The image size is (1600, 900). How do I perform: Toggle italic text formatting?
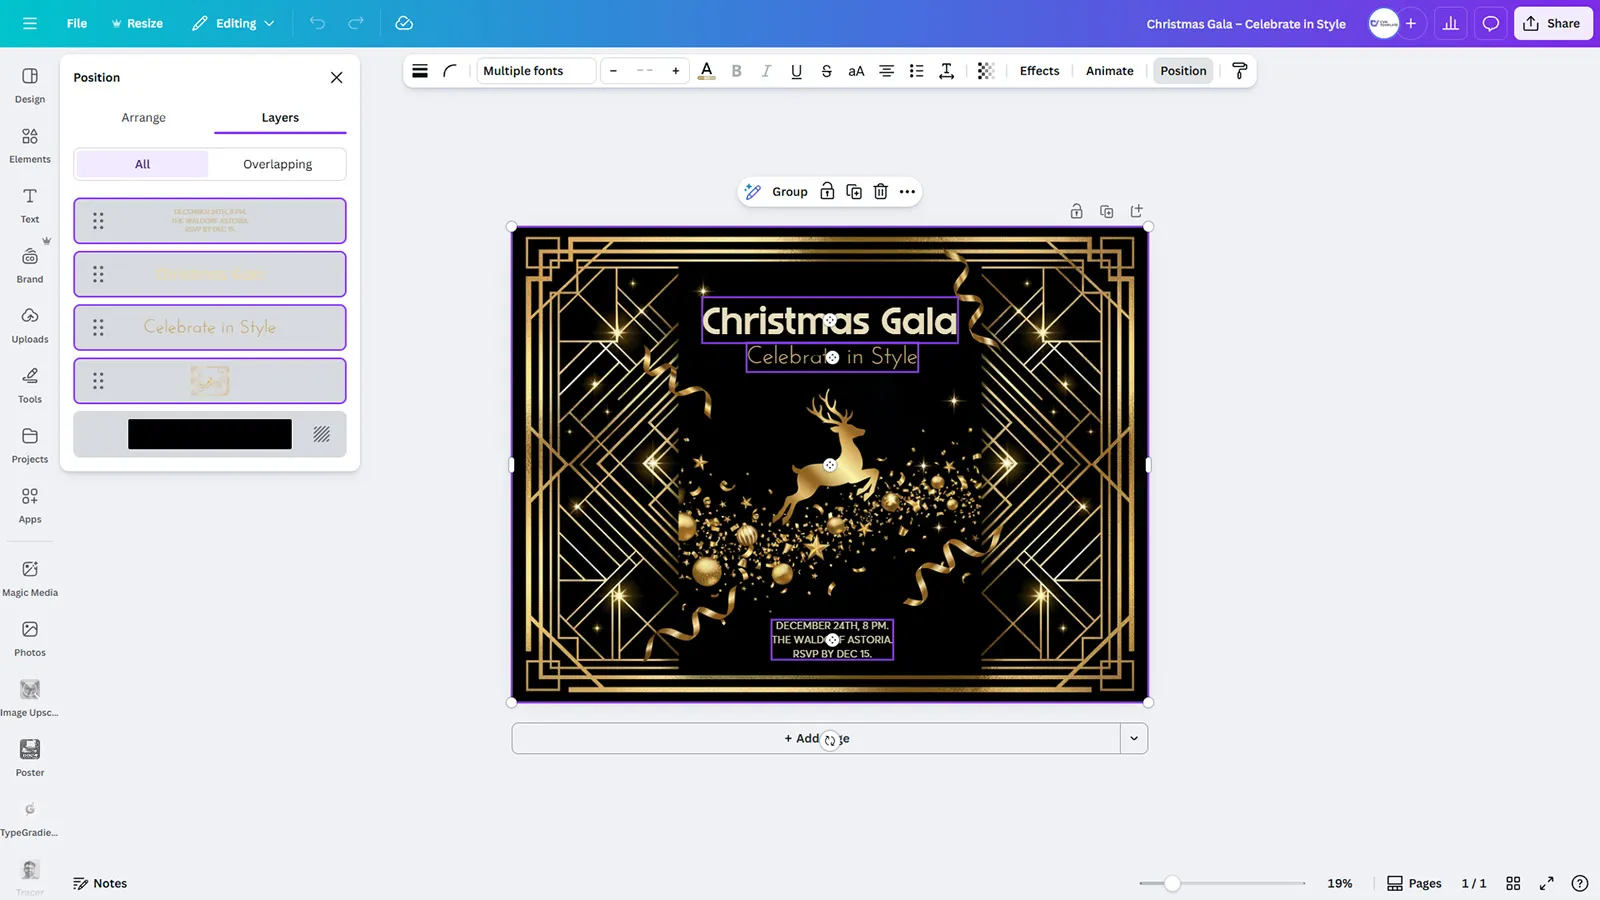[766, 71]
